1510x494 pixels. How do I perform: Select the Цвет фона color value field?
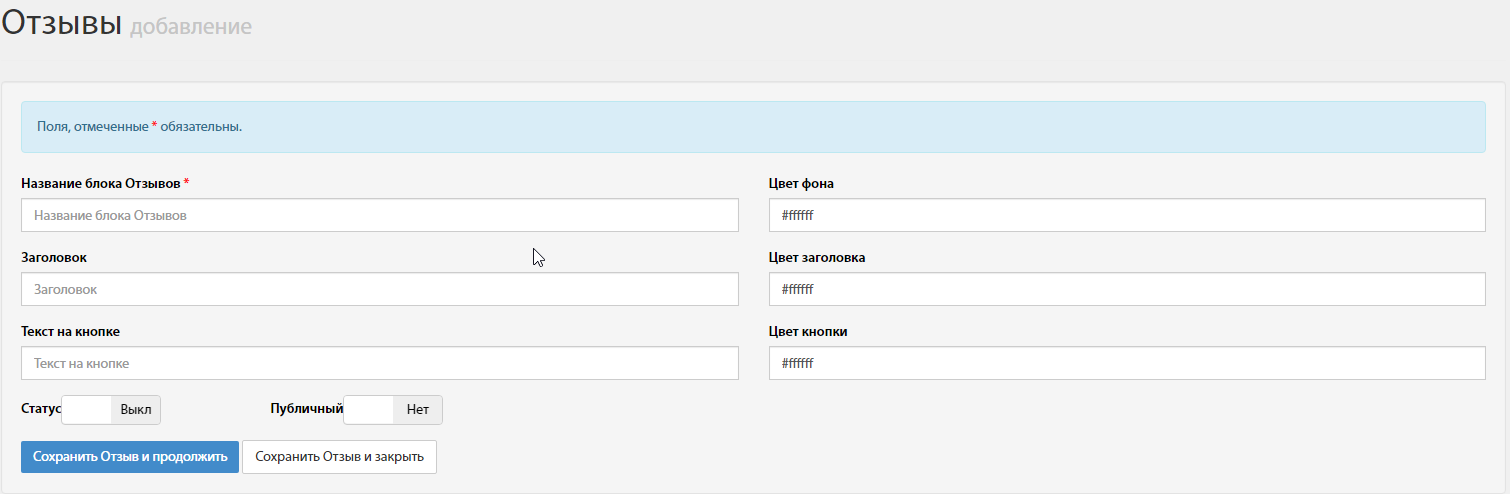click(x=1127, y=215)
